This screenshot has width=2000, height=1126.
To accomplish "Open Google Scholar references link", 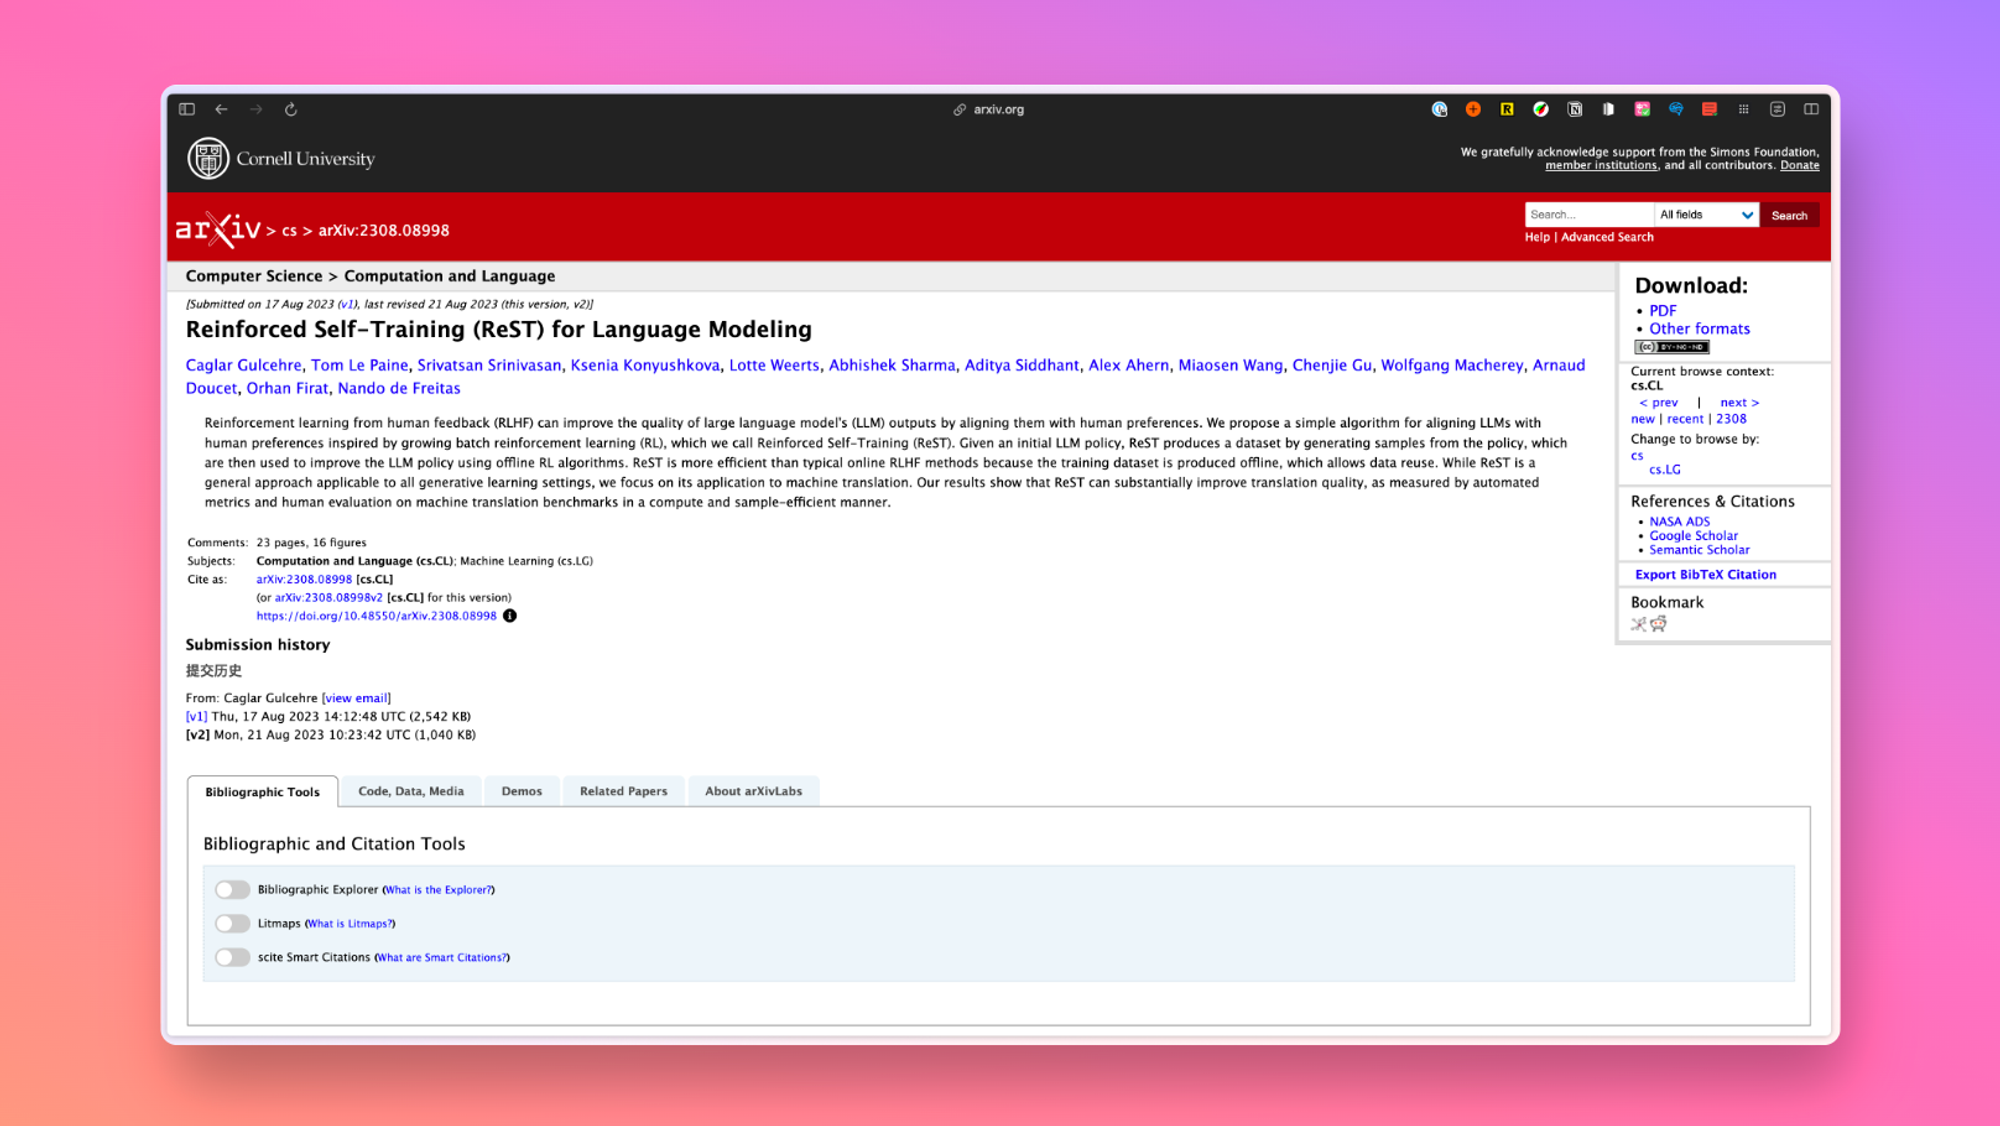I will pyautogui.click(x=1693, y=536).
